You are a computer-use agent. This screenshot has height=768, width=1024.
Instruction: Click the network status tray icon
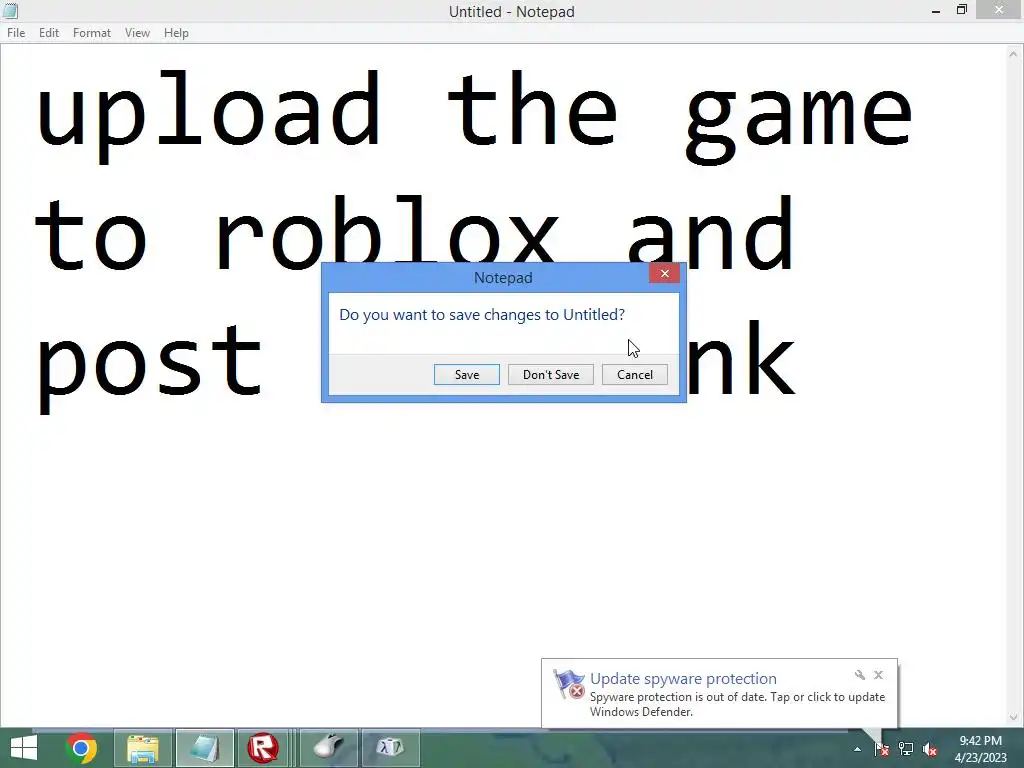coord(906,749)
